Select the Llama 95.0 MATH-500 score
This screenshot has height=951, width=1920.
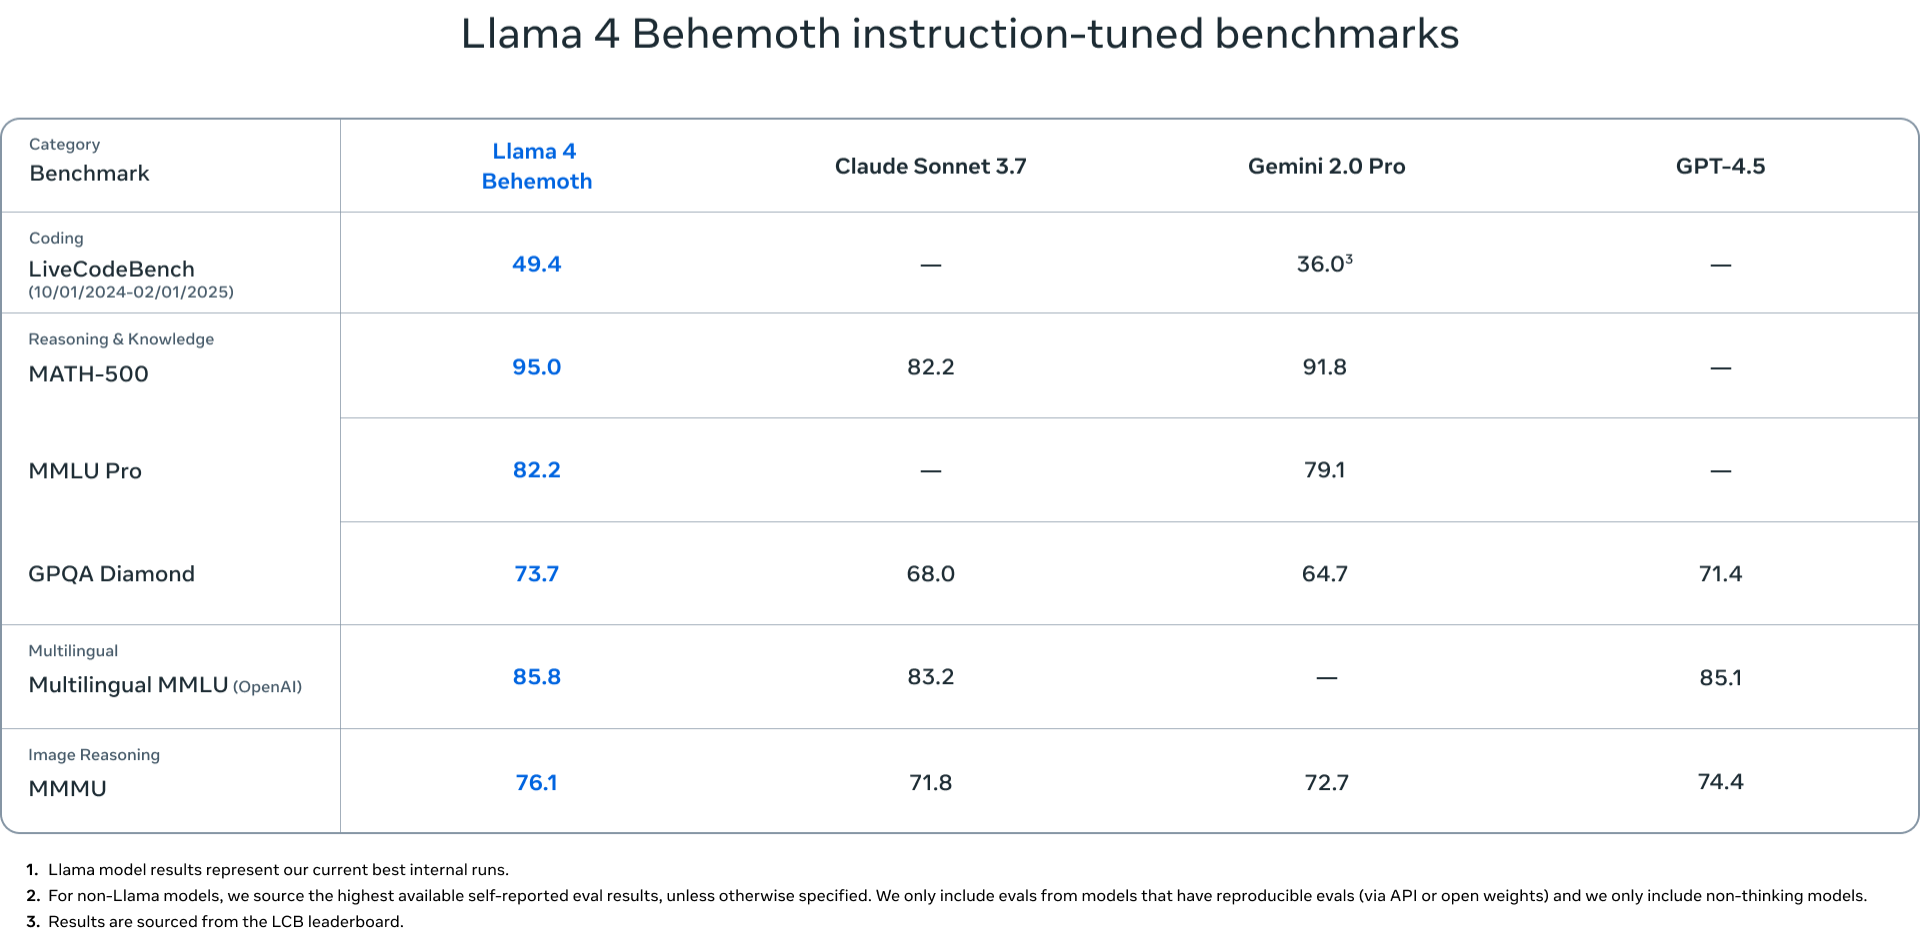537,367
